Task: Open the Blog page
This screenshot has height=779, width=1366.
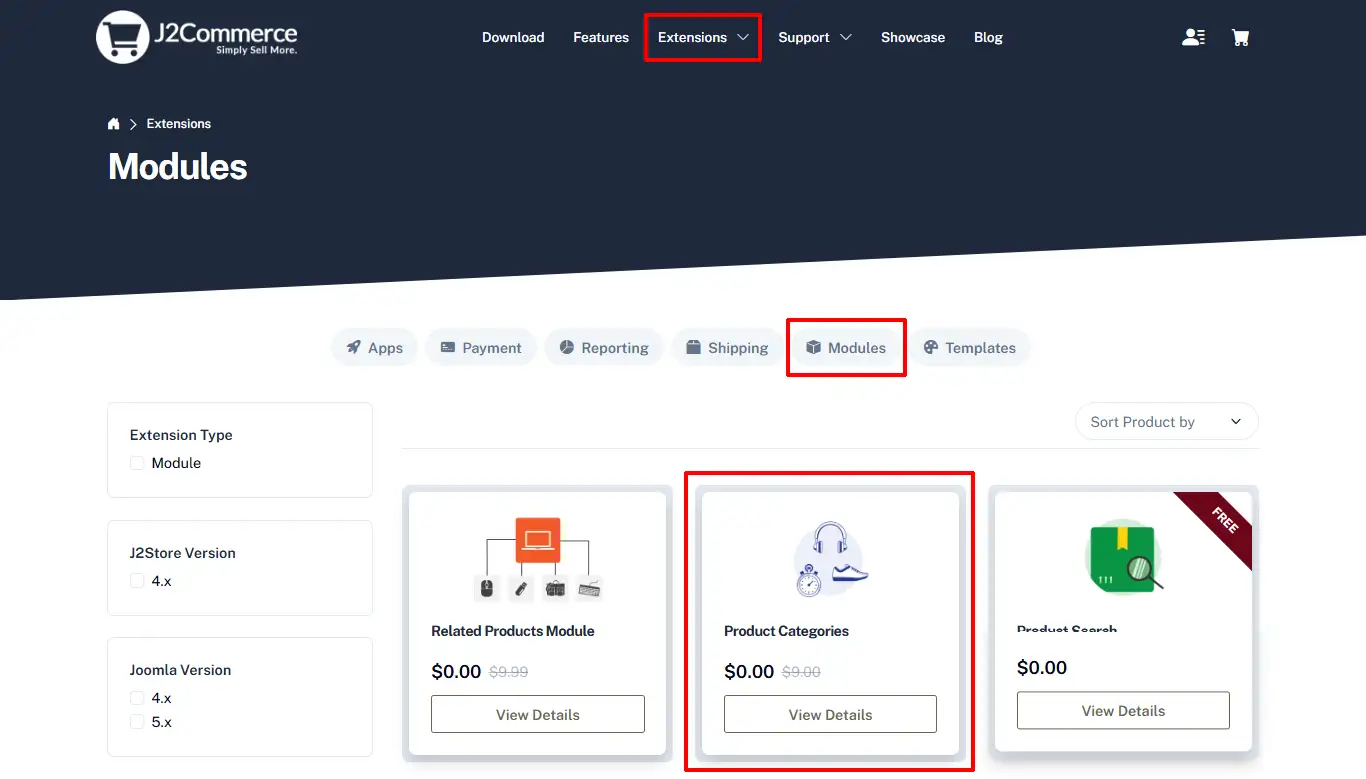Action: [988, 37]
